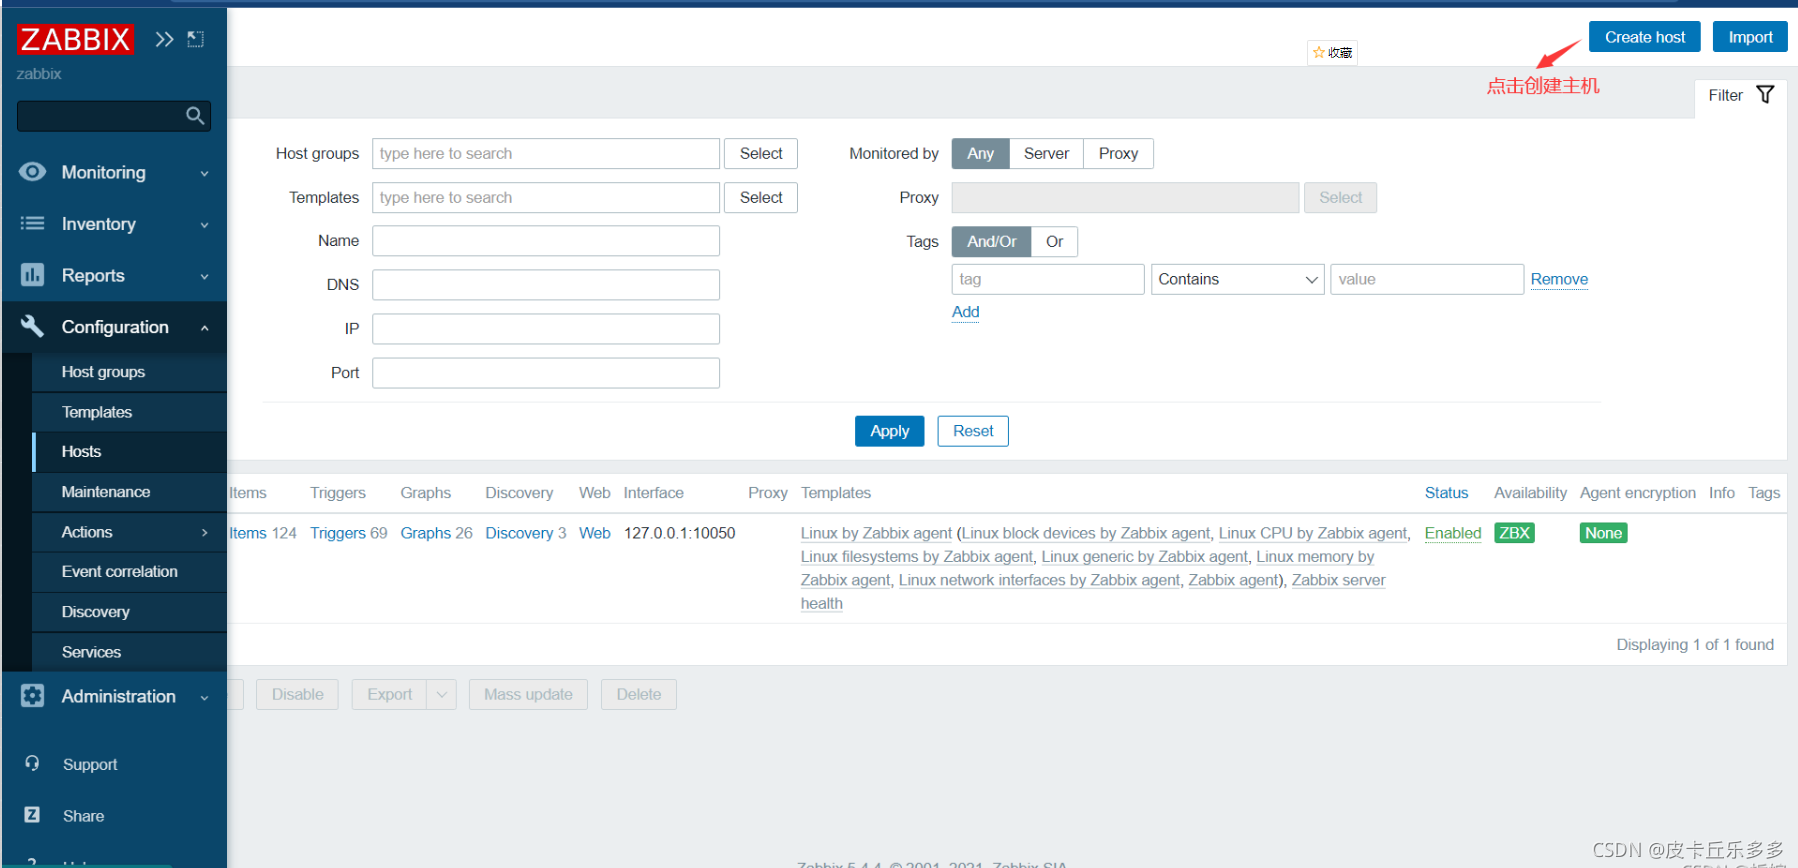Expand the Administration menu chevron
The height and width of the screenshot is (868, 1798).
pyautogui.click(x=204, y=698)
